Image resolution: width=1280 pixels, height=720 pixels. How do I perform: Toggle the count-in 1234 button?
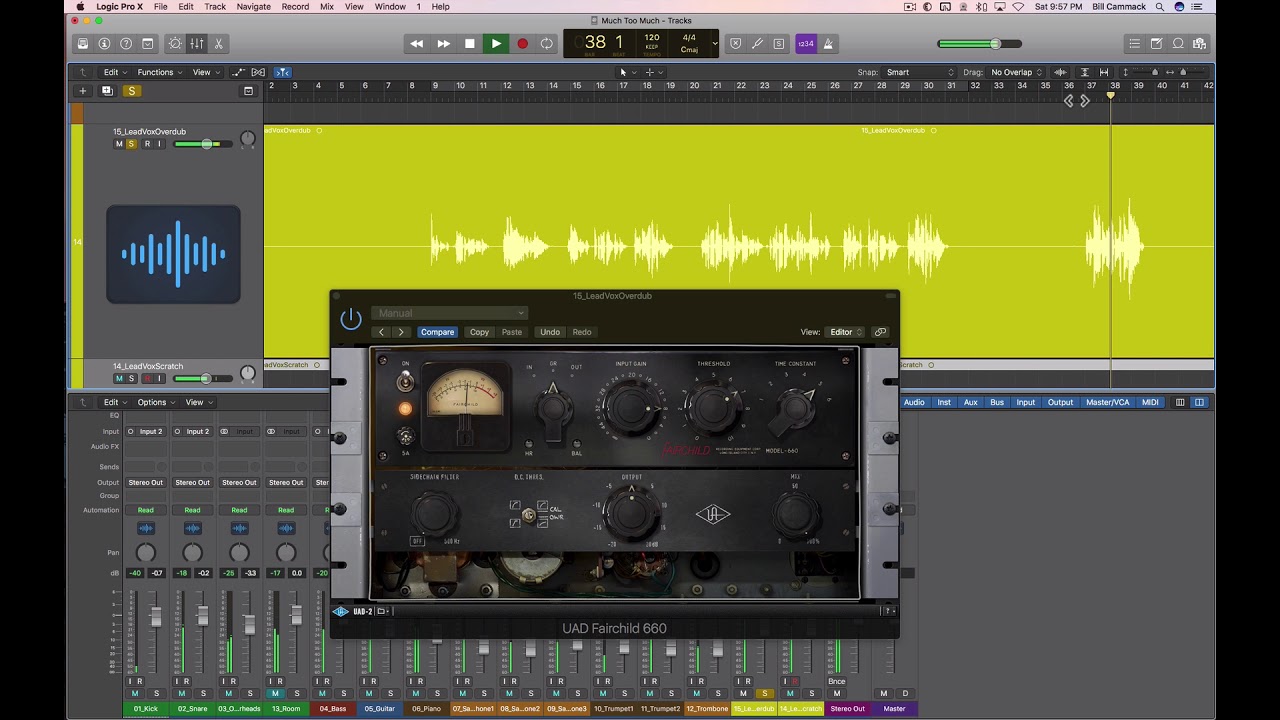(x=805, y=44)
